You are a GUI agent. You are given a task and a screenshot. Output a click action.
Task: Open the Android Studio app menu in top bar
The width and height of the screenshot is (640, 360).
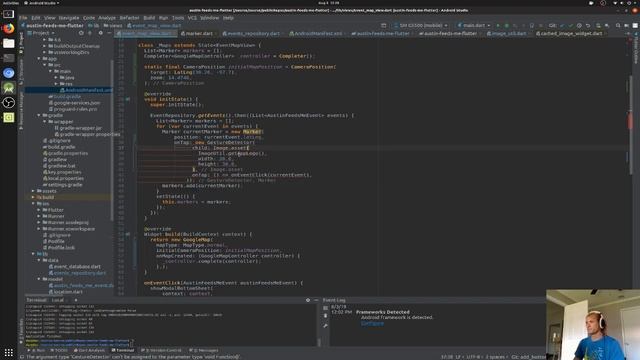tap(42, 3)
